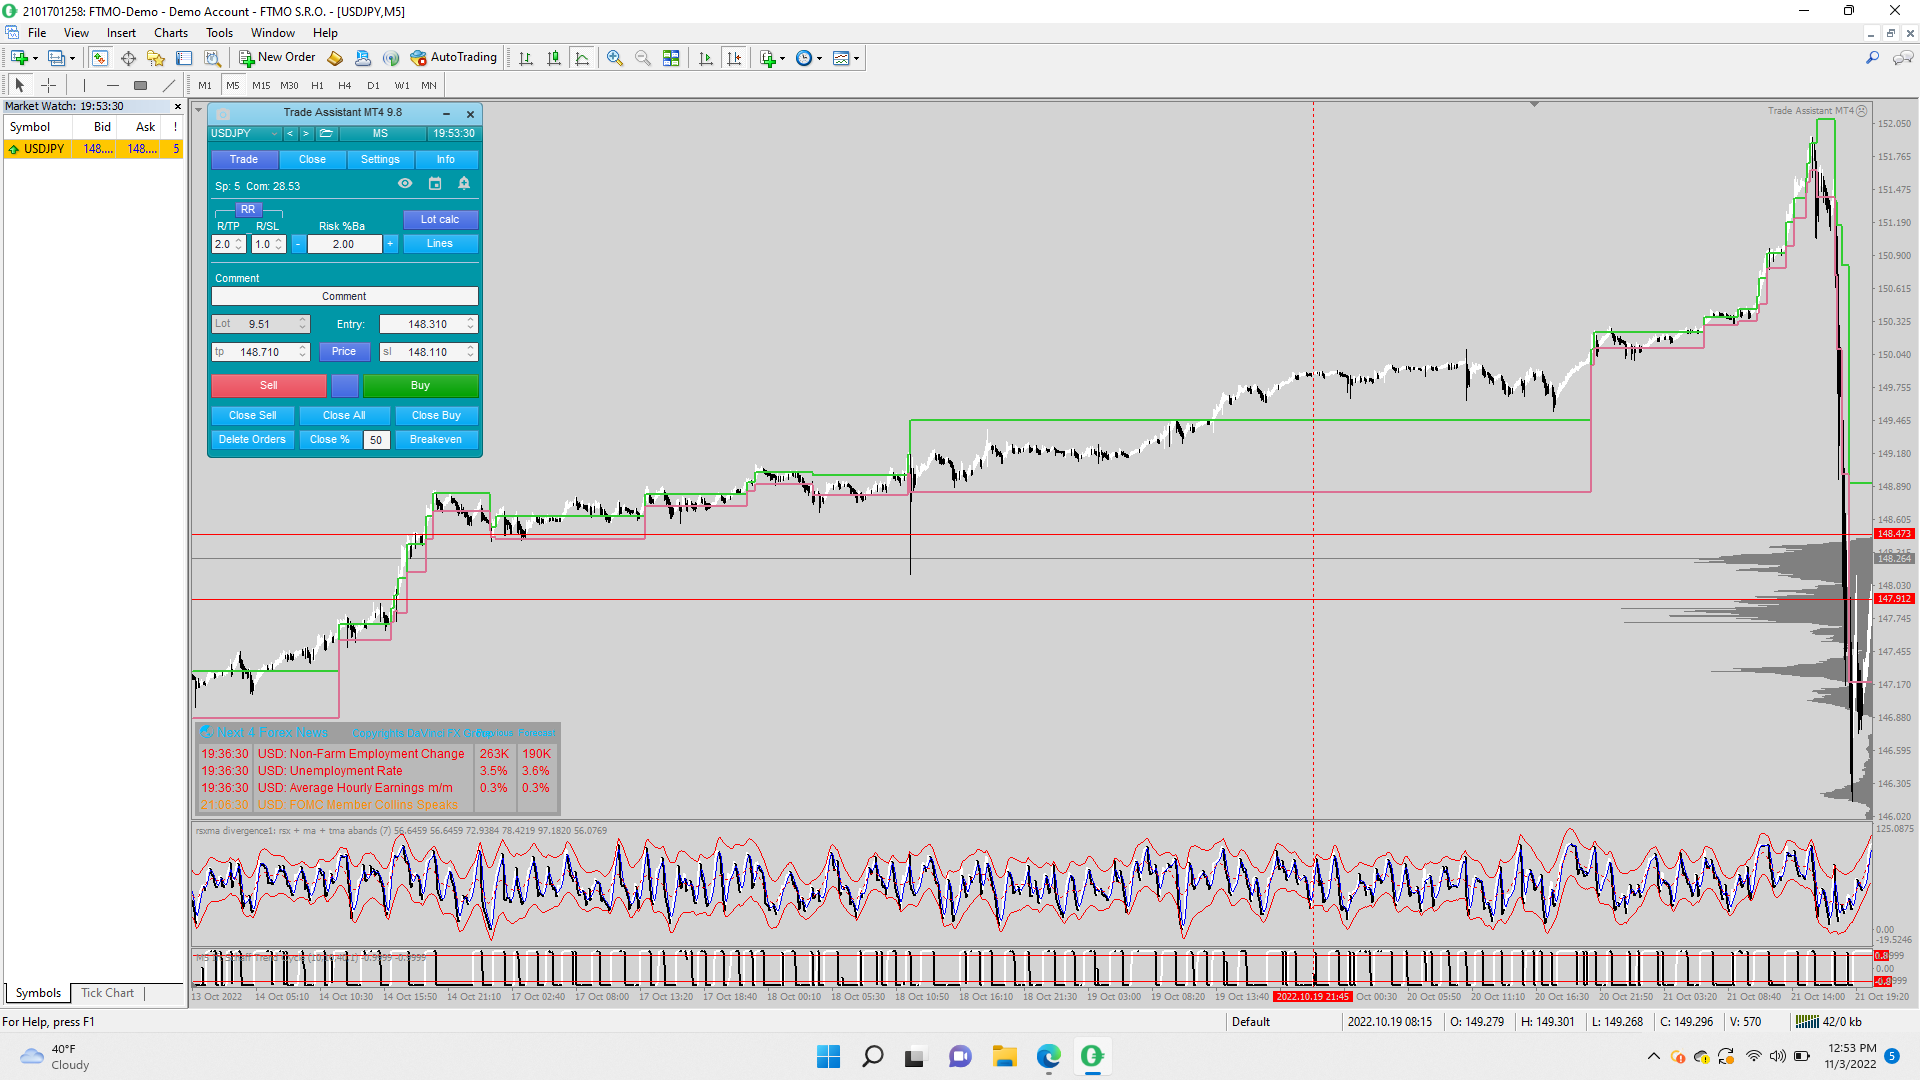This screenshot has width=1920, height=1080.
Task: Click the Zoom In magnifier icon
Action: 615,58
